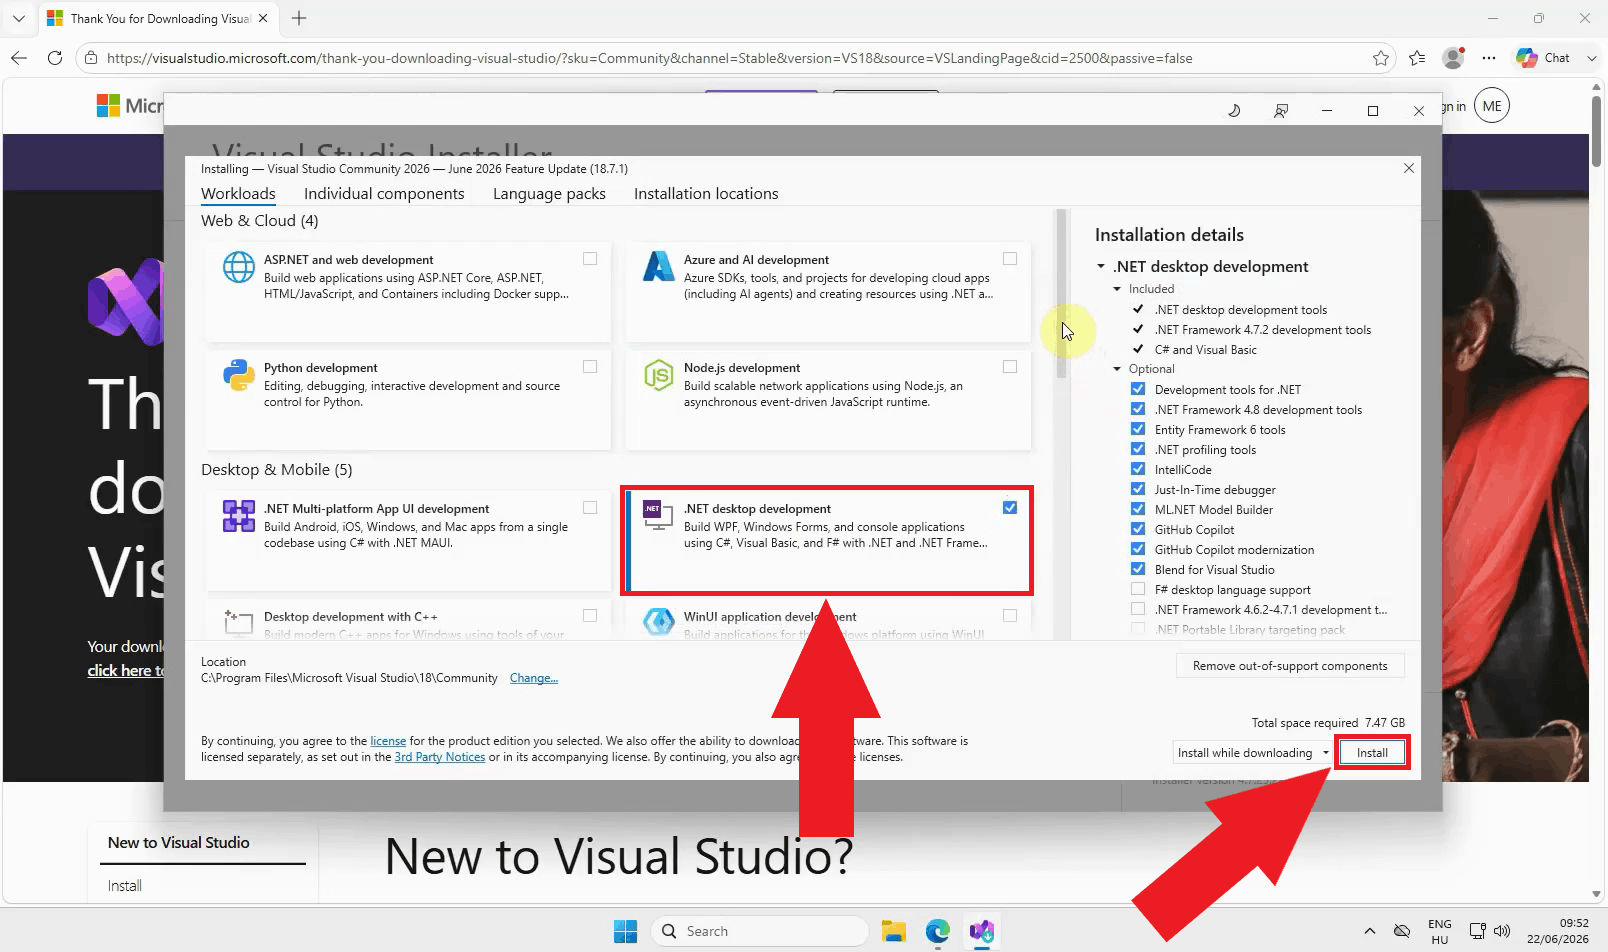Click the WinUI application development icon
The width and height of the screenshot is (1608, 952).
point(658,622)
